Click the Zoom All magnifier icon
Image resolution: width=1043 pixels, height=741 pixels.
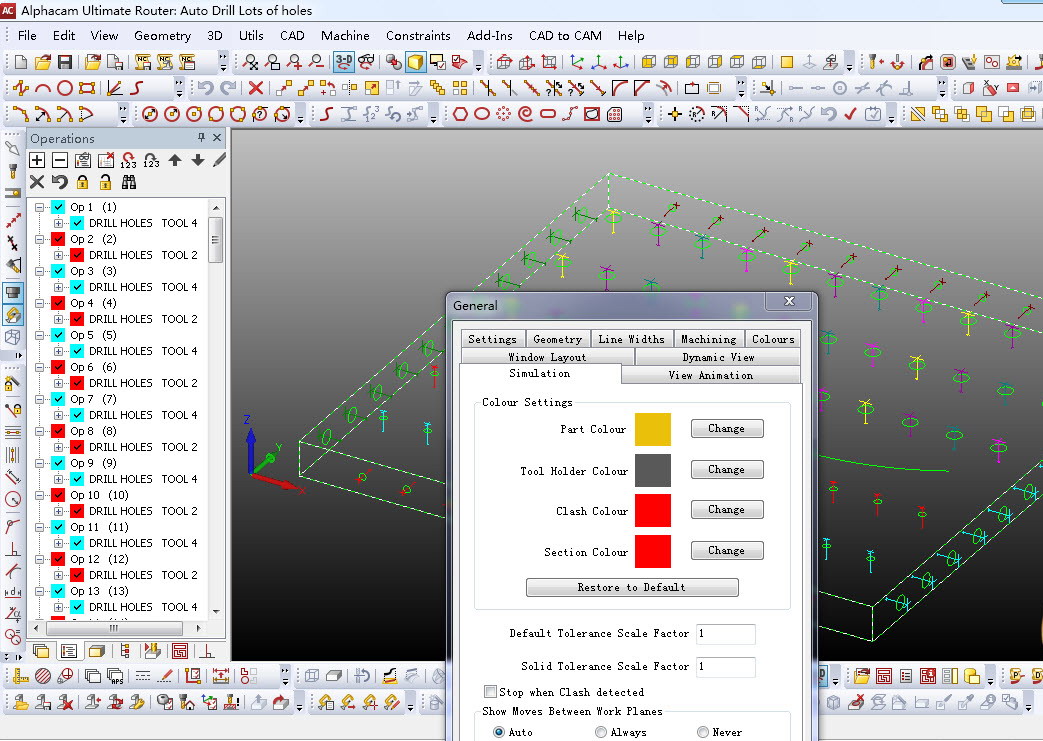pos(251,63)
